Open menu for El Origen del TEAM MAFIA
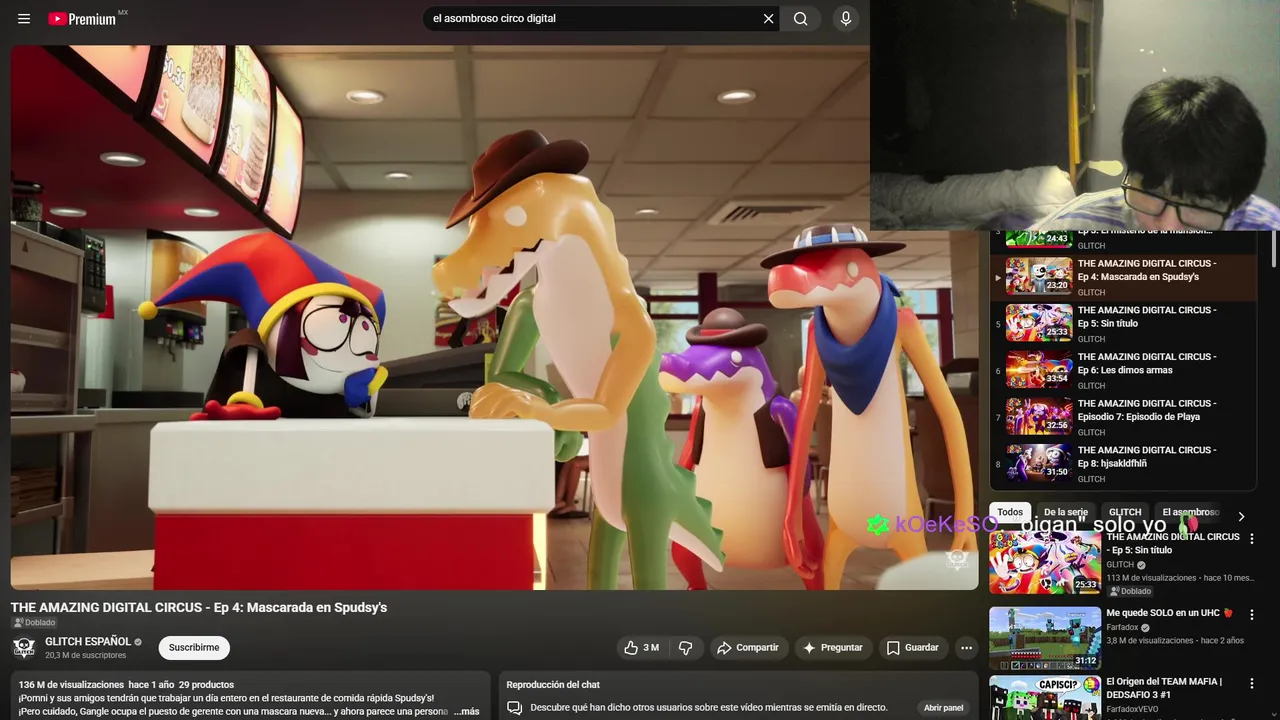Viewport: 1280px width, 720px height. coord(1251,684)
